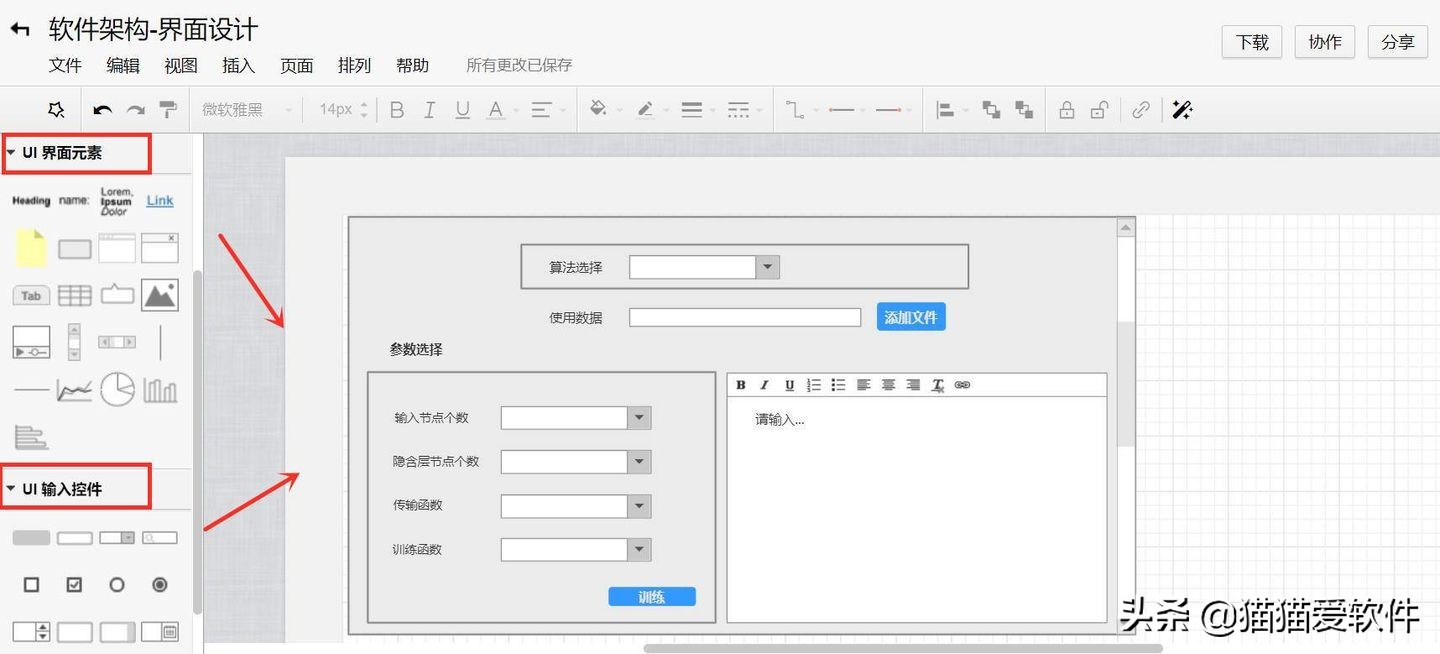
Task: Click the 分享 button
Action: point(1397,42)
